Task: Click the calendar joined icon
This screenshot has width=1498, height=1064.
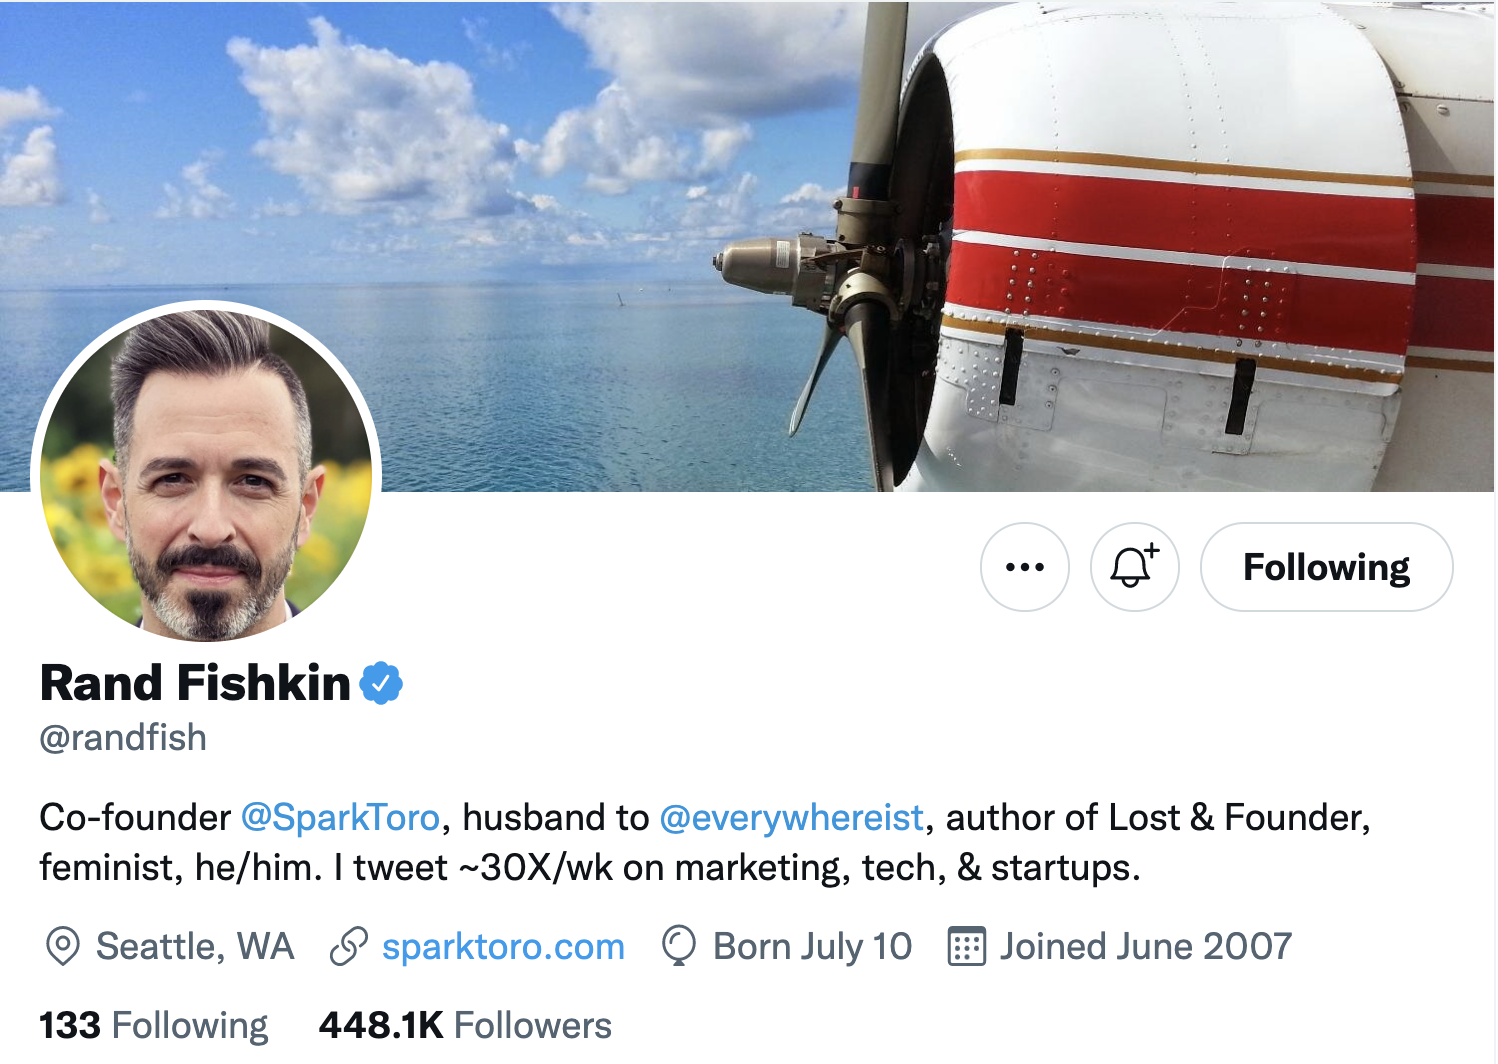Action: tap(966, 946)
